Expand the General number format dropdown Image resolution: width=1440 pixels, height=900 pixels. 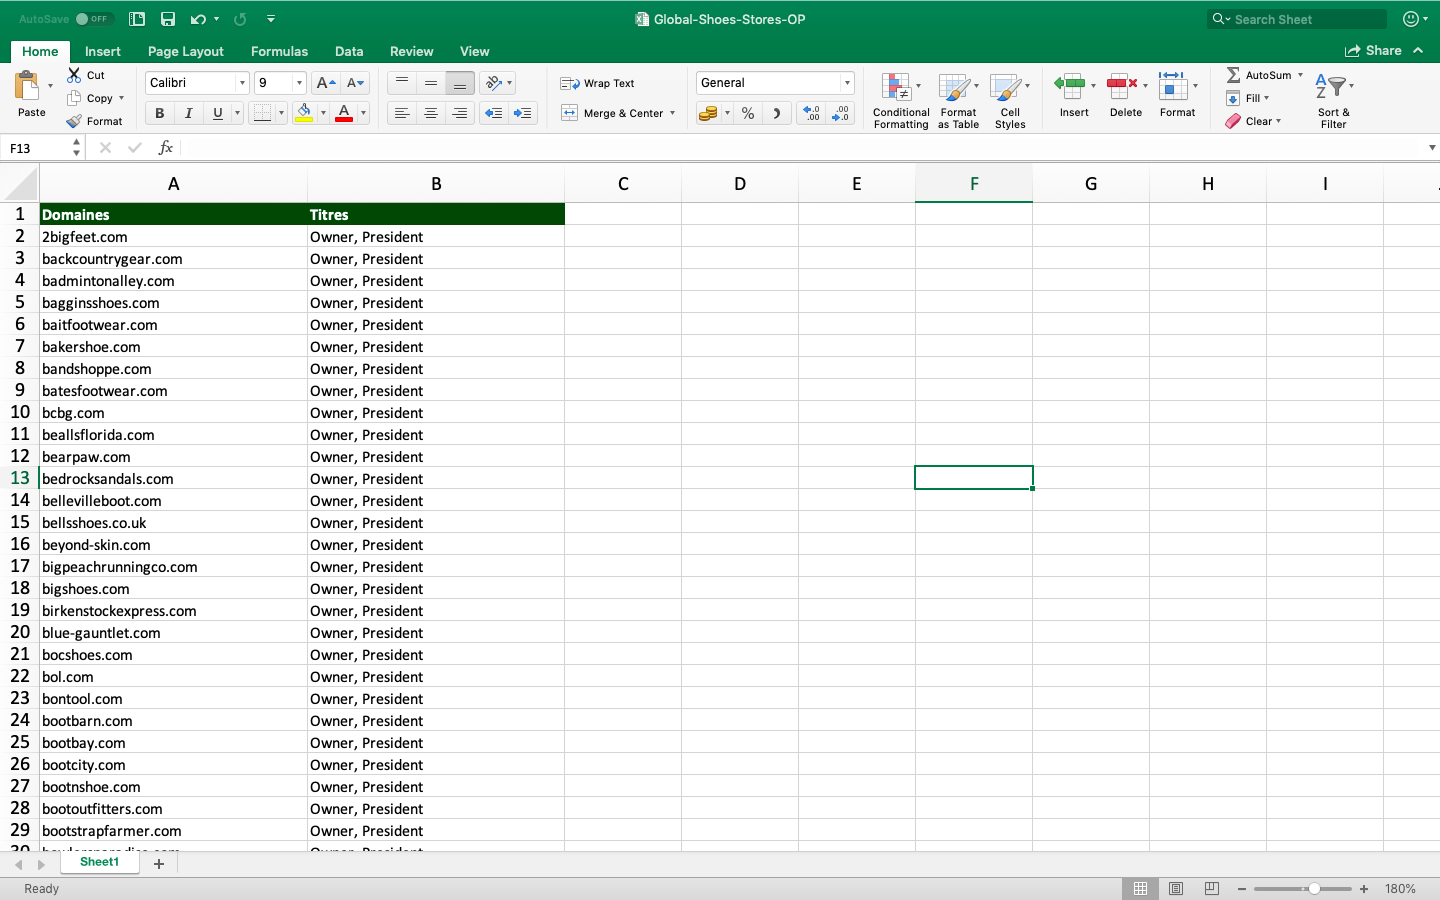(847, 83)
